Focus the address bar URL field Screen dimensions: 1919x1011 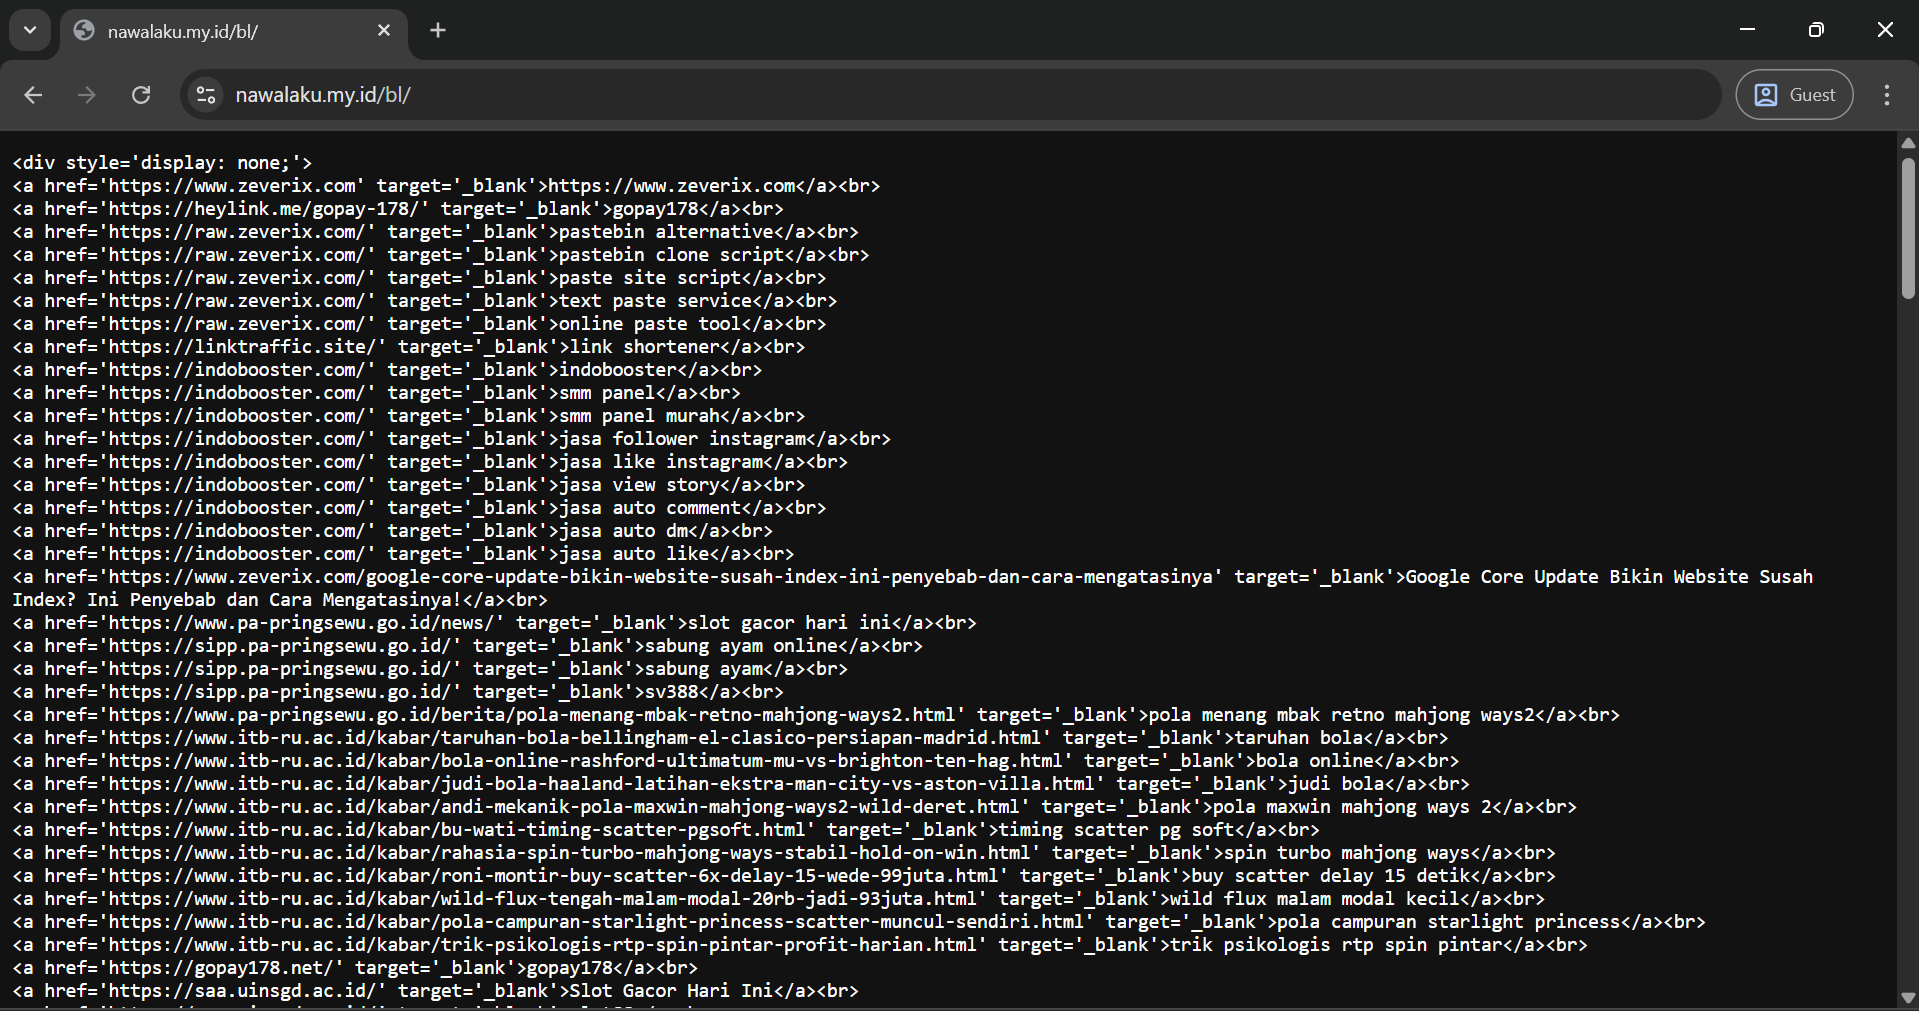[900, 95]
